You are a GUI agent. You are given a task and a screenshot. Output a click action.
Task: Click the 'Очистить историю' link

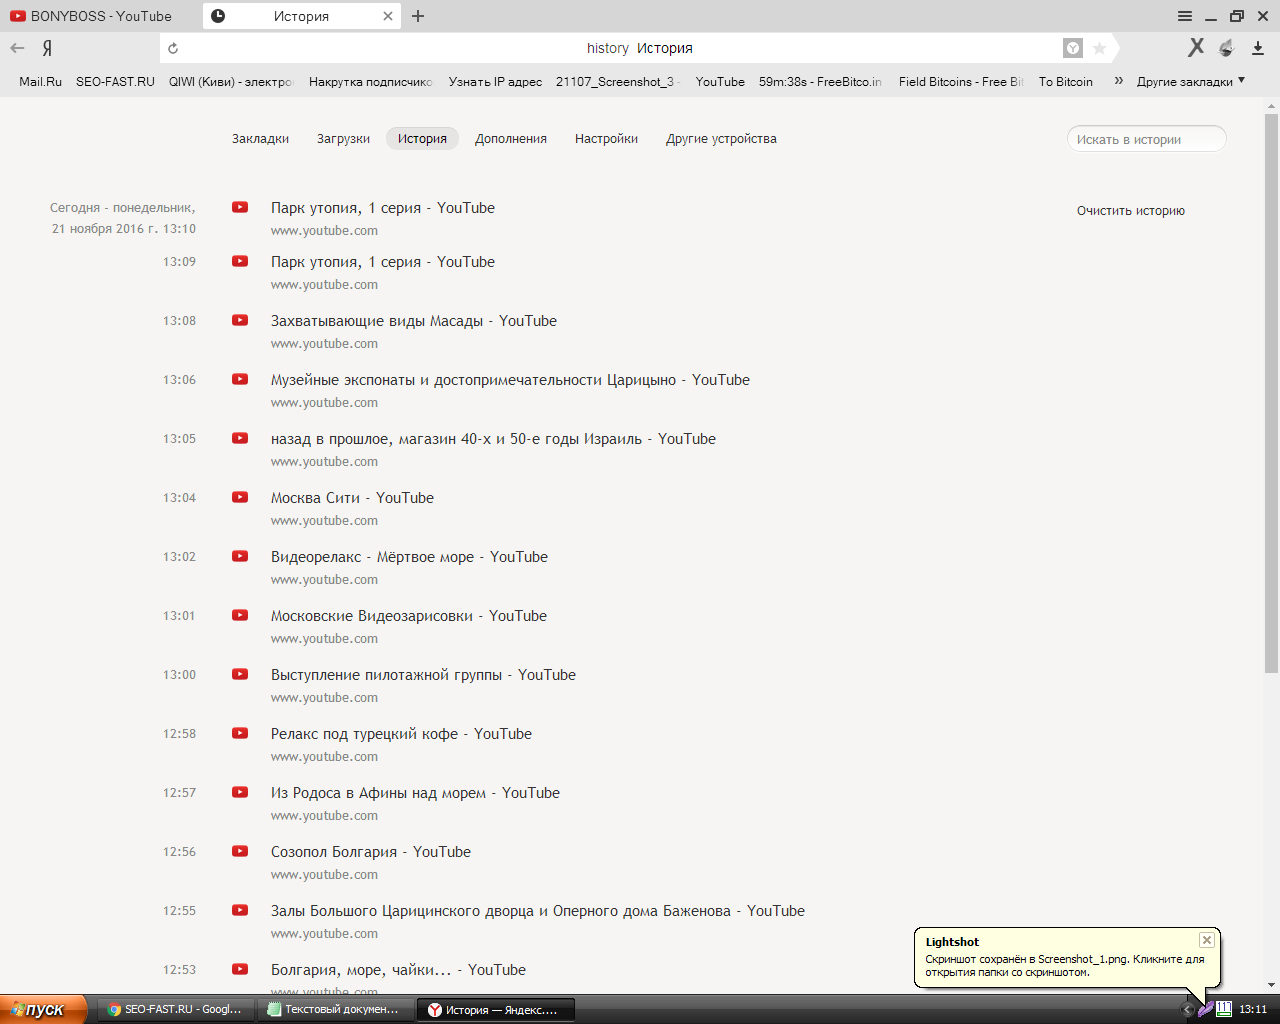coord(1130,211)
